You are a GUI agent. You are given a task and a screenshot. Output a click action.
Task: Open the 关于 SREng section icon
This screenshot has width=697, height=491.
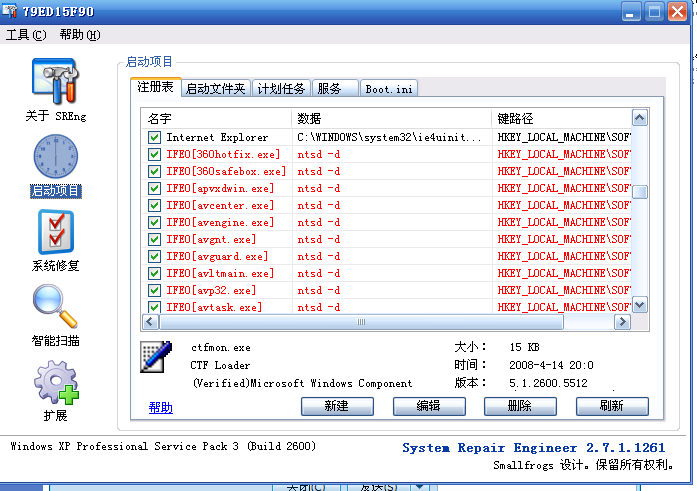(x=56, y=81)
